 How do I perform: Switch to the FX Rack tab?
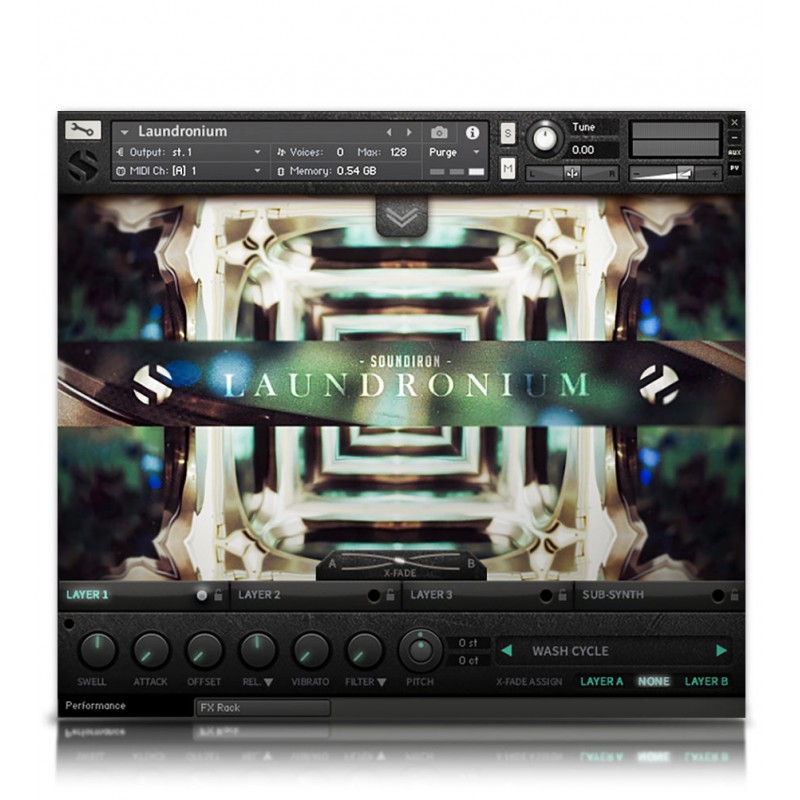pyautogui.click(x=262, y=707)
